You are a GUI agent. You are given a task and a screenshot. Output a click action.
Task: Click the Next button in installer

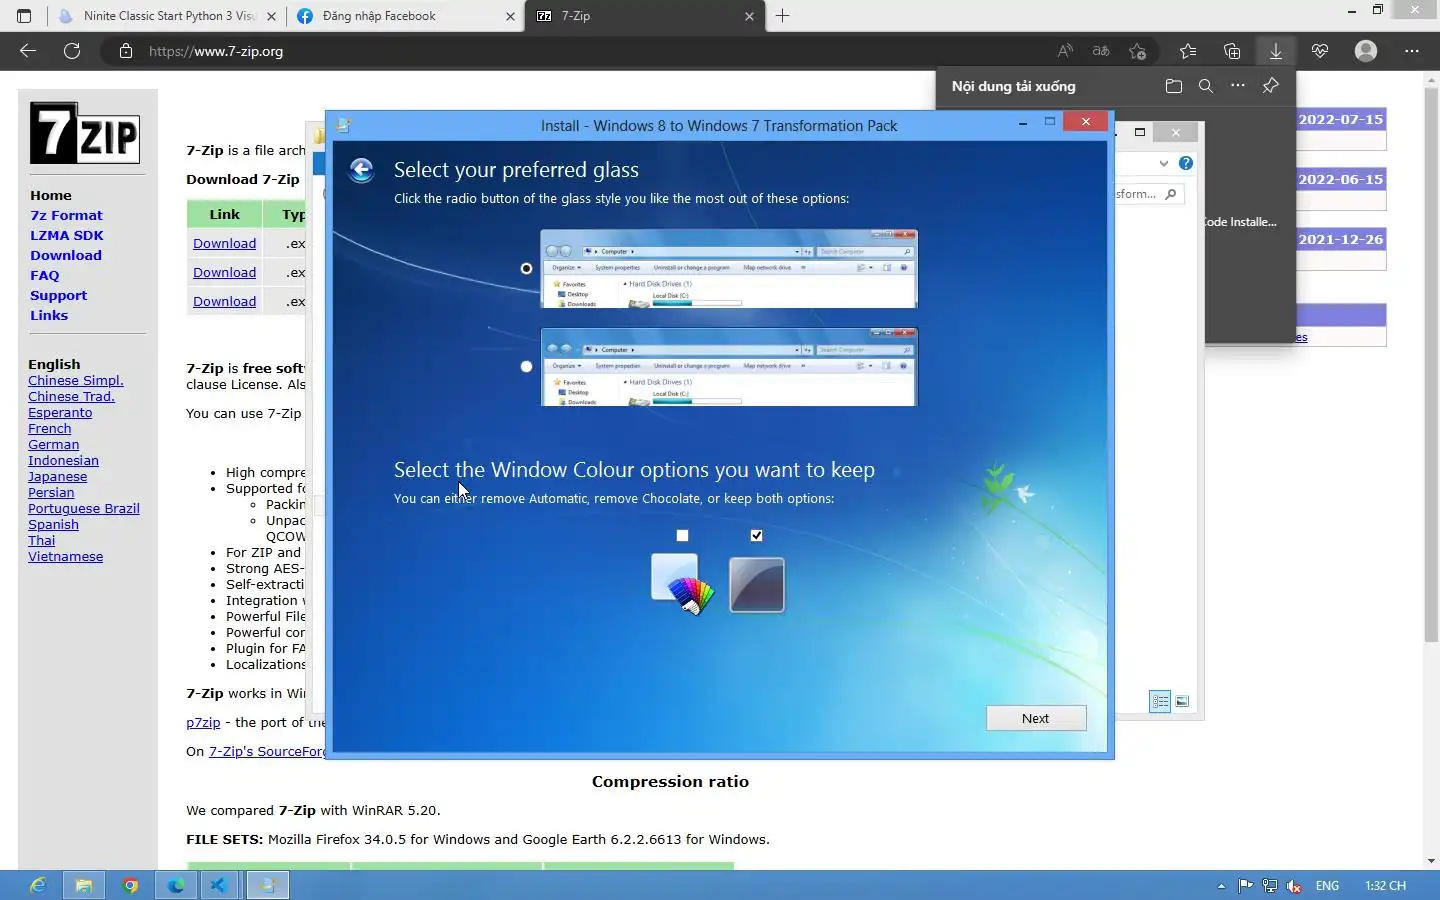coord(1036,718)
